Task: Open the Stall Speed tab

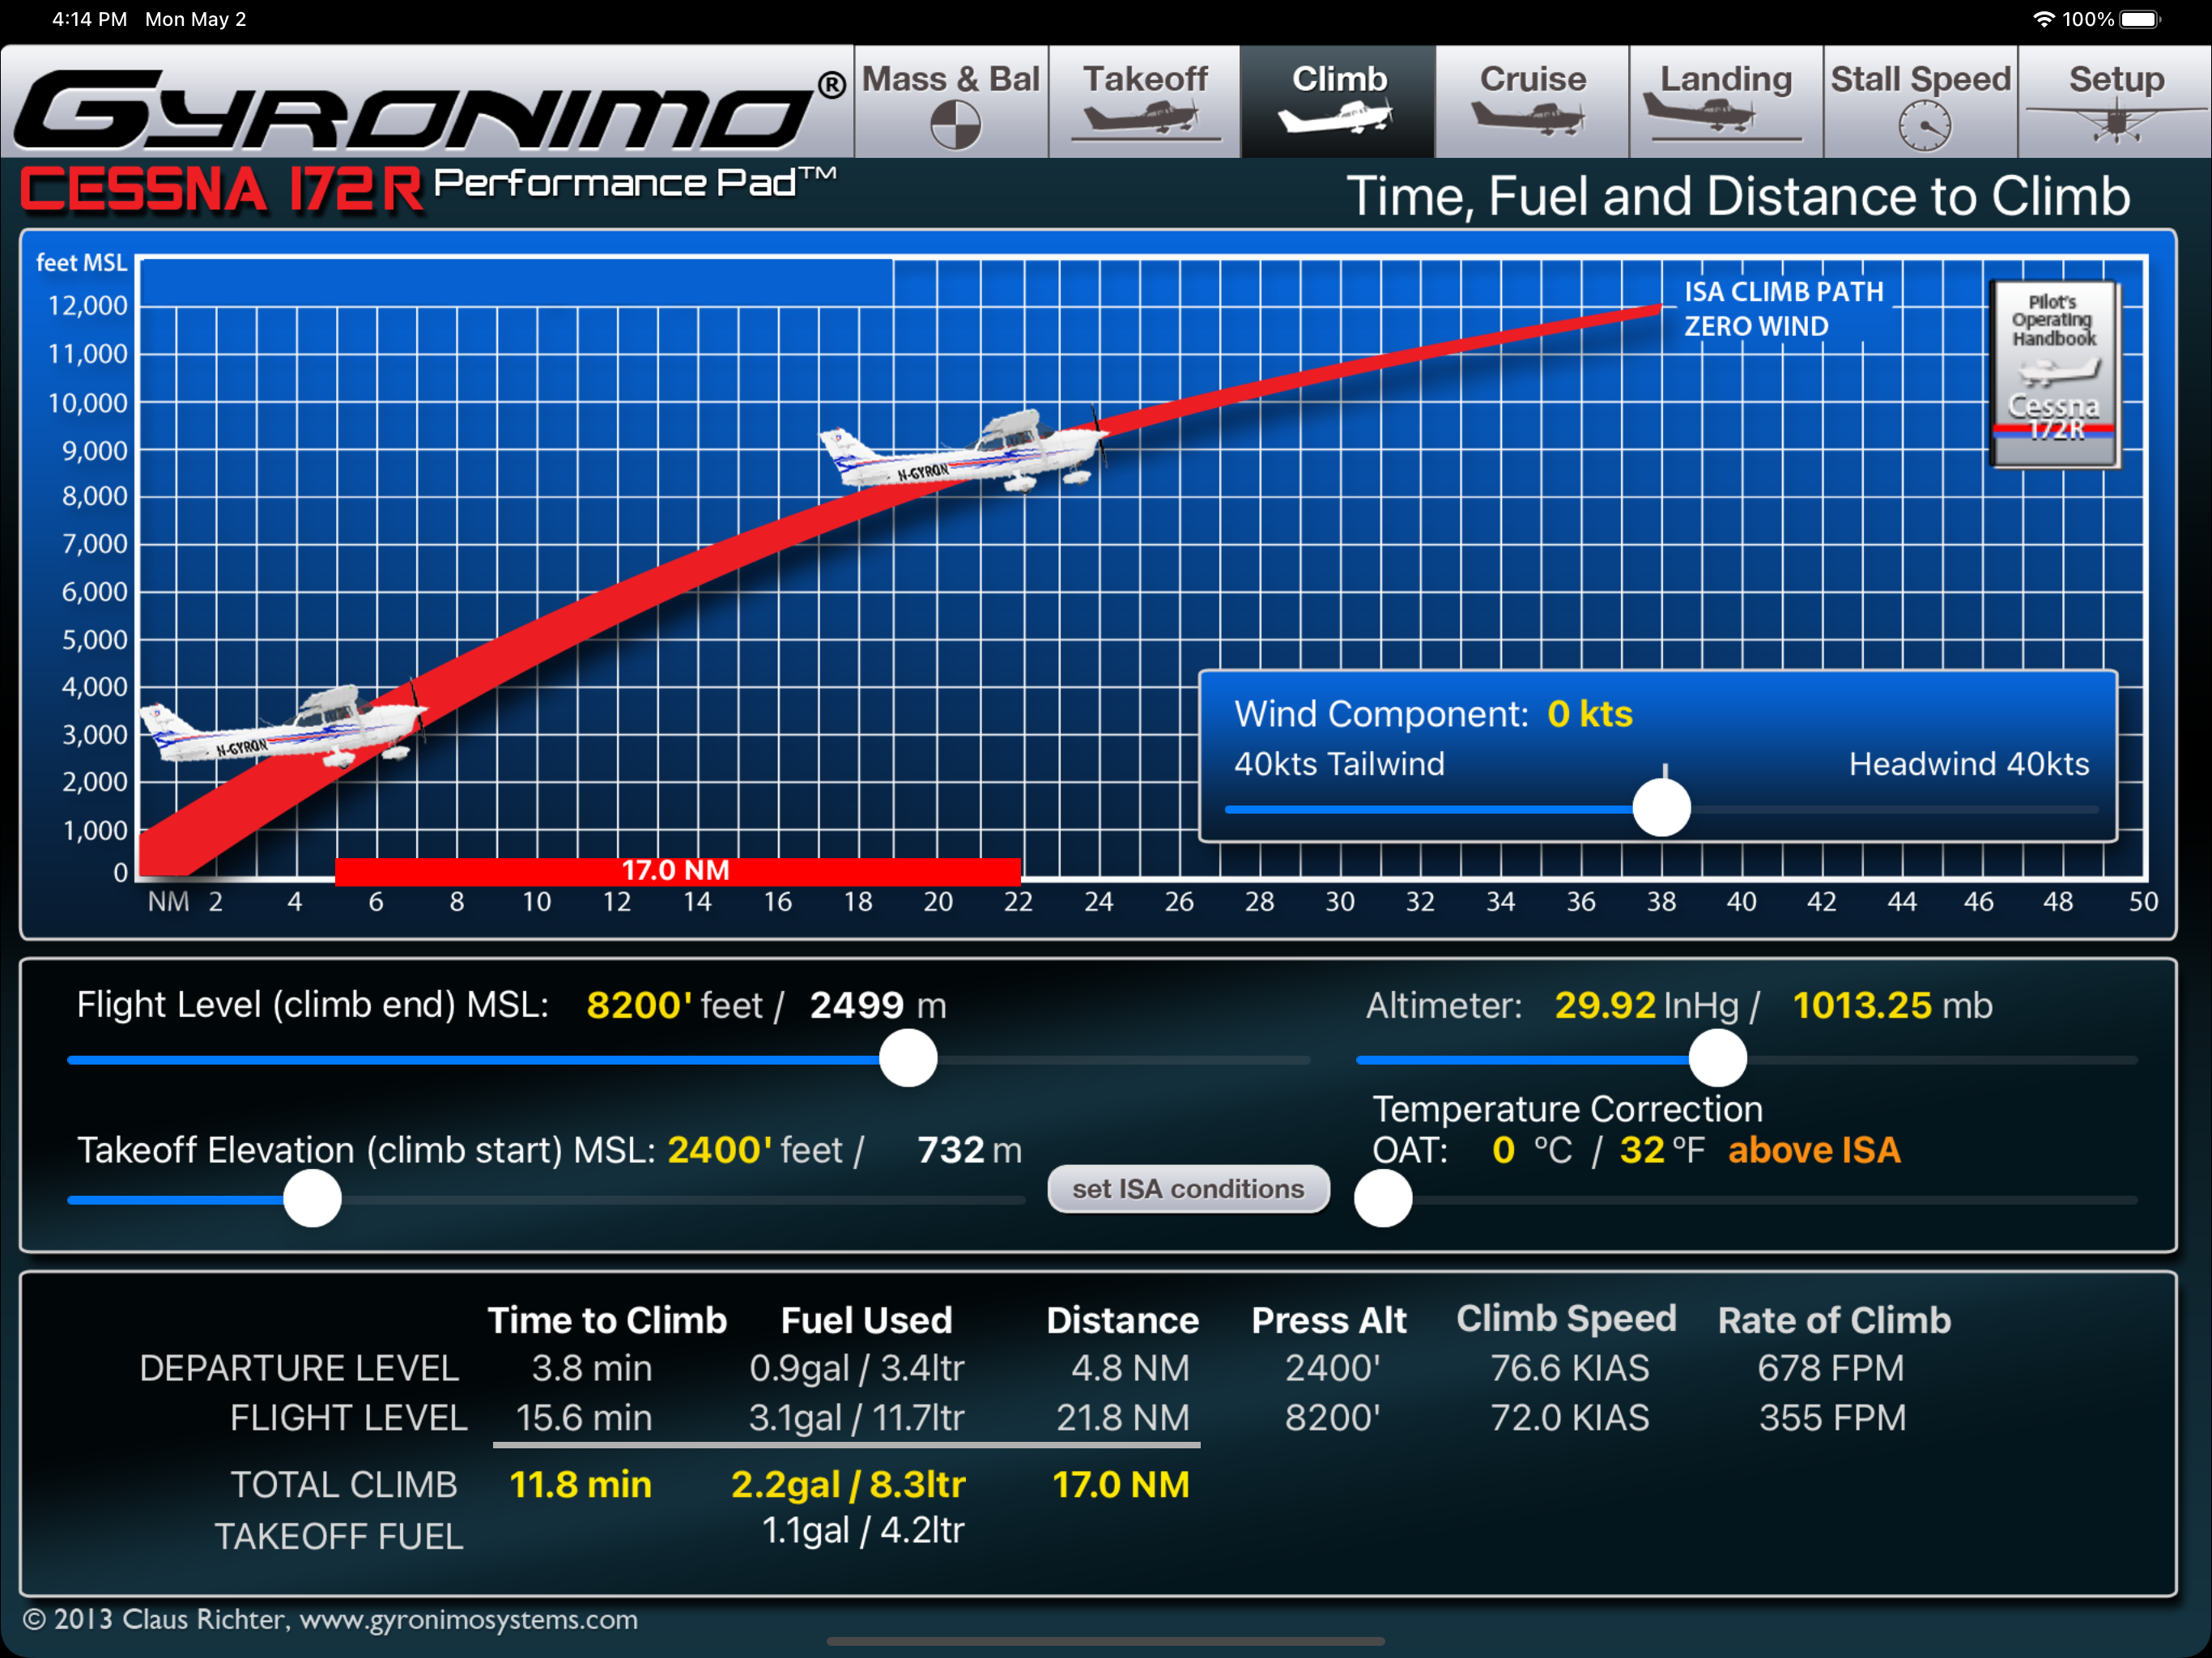Action: tap(1920, 101)
